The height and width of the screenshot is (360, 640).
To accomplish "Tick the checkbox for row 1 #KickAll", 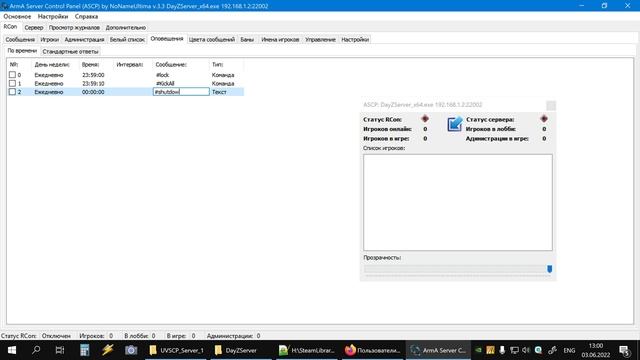I will (12, 83).
